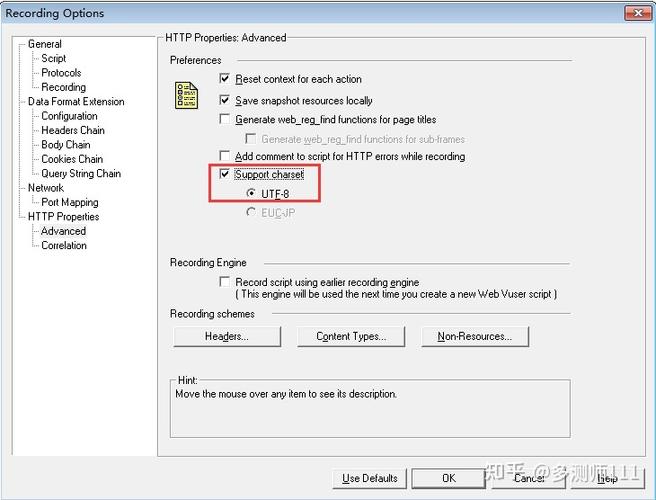Image resolution: width=656 pixels, height=500 pixels.
Task: Uncheck Reset context for each action
Action: (225, 79)
